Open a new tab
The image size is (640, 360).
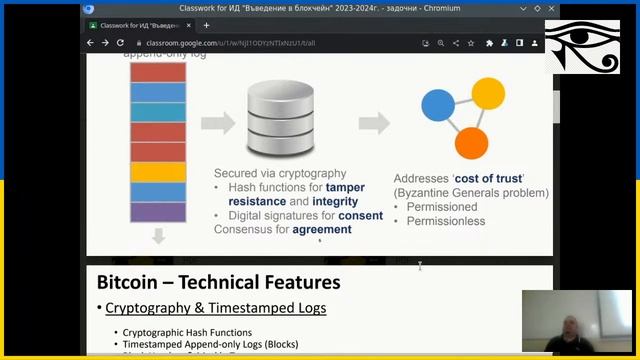tap(207, 25)
